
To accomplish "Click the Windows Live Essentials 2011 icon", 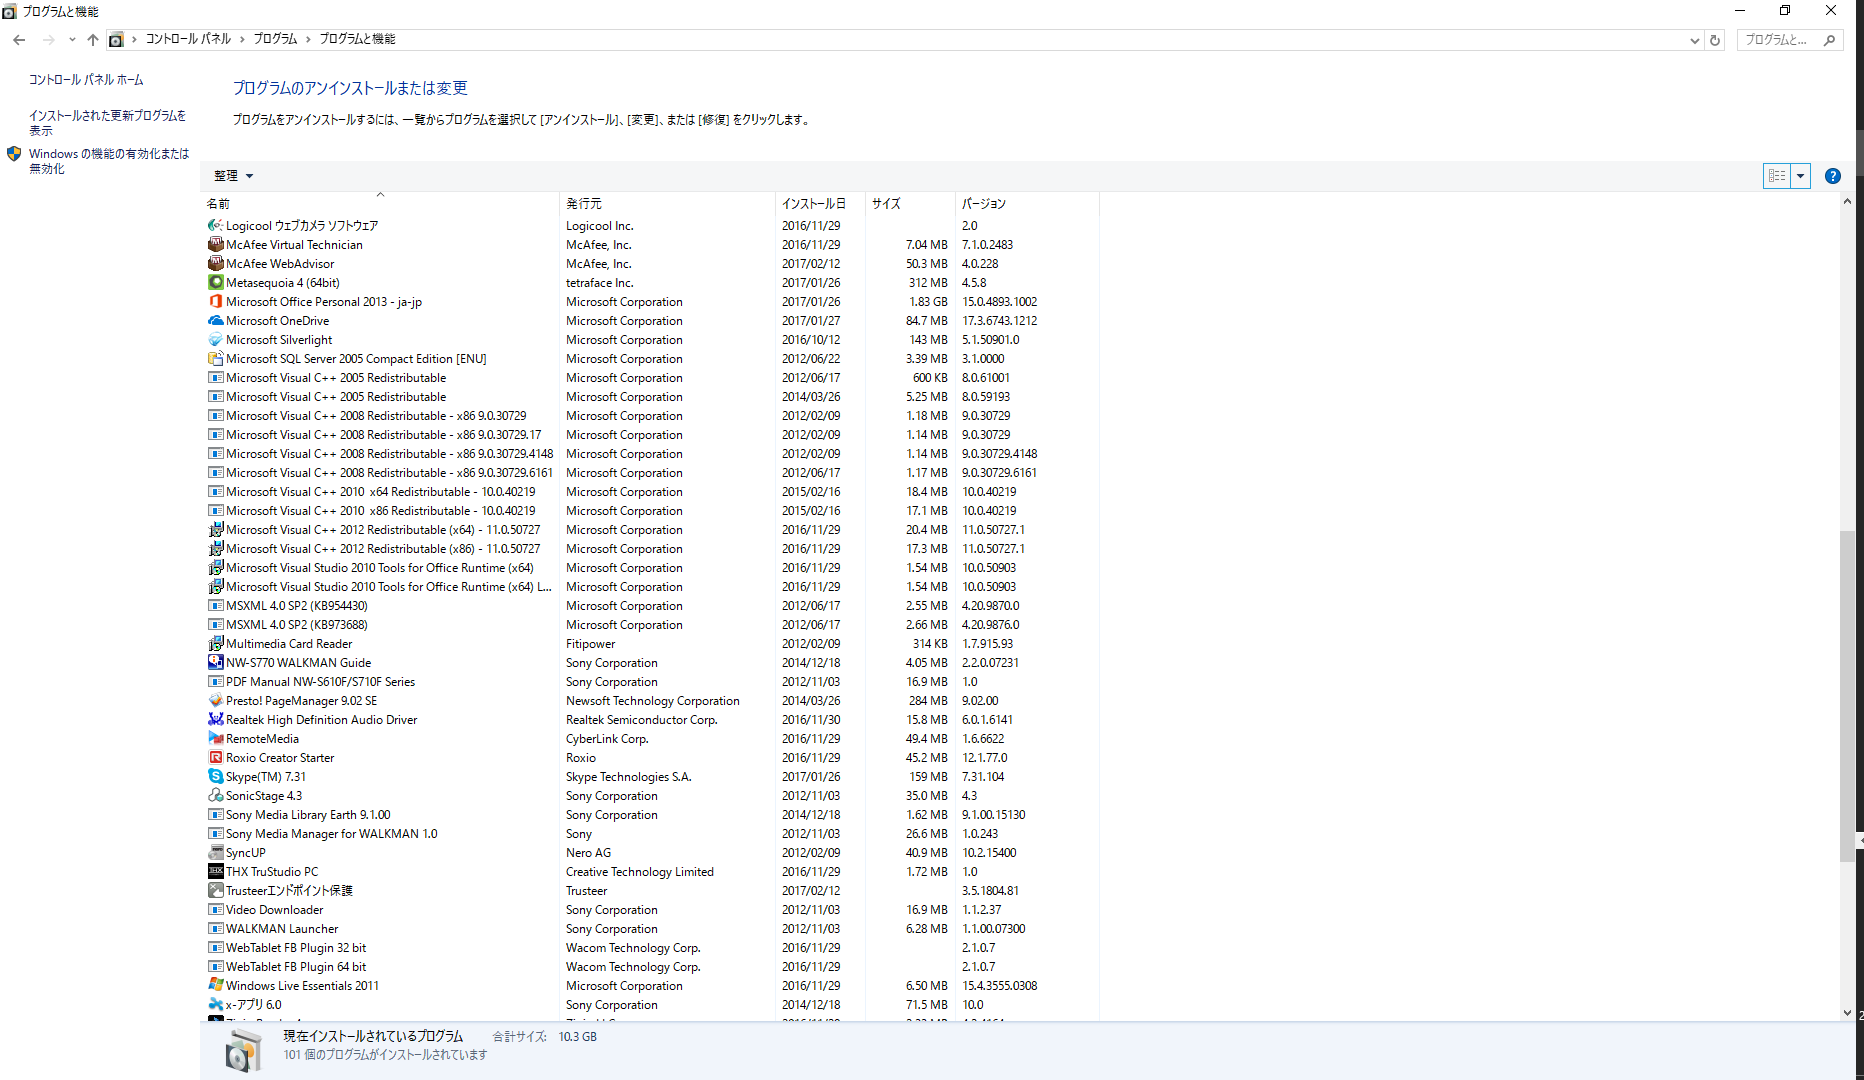I will (215, 986).
